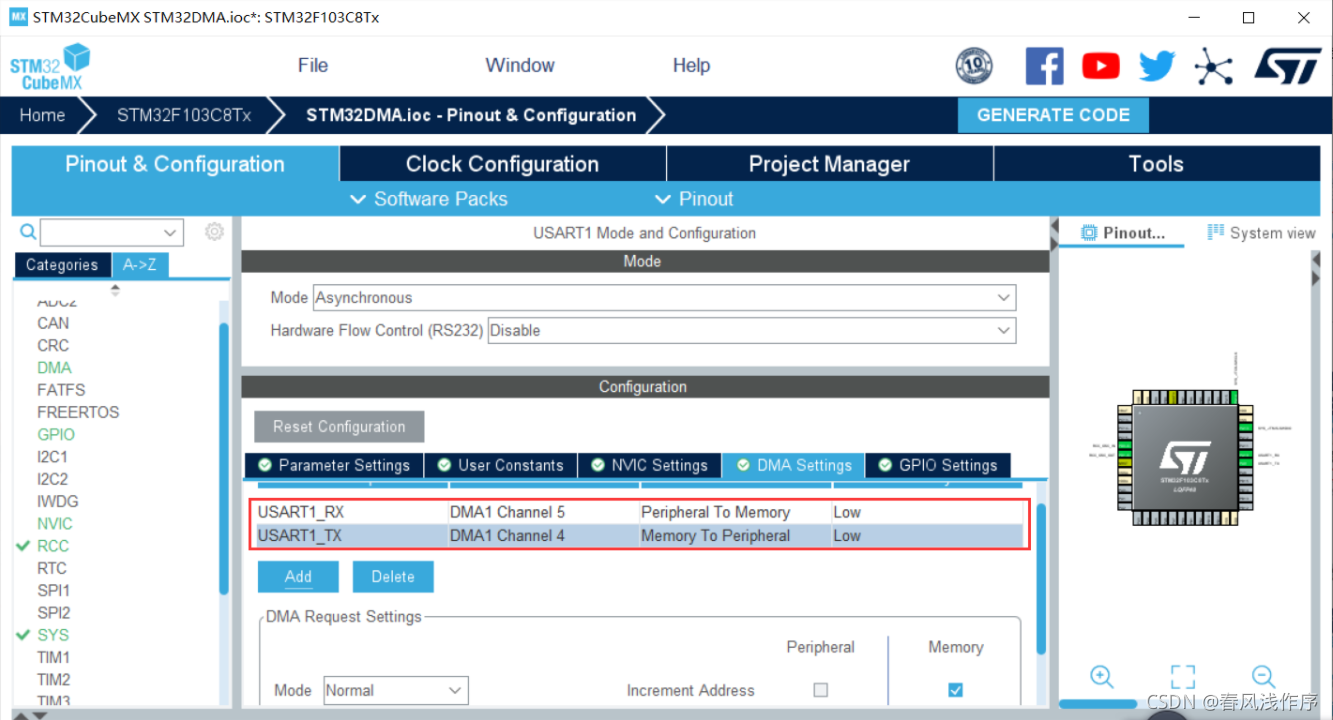This screenshot has height=720, width=1333.
Task: Open the Help menu
Action: (691, 65)
